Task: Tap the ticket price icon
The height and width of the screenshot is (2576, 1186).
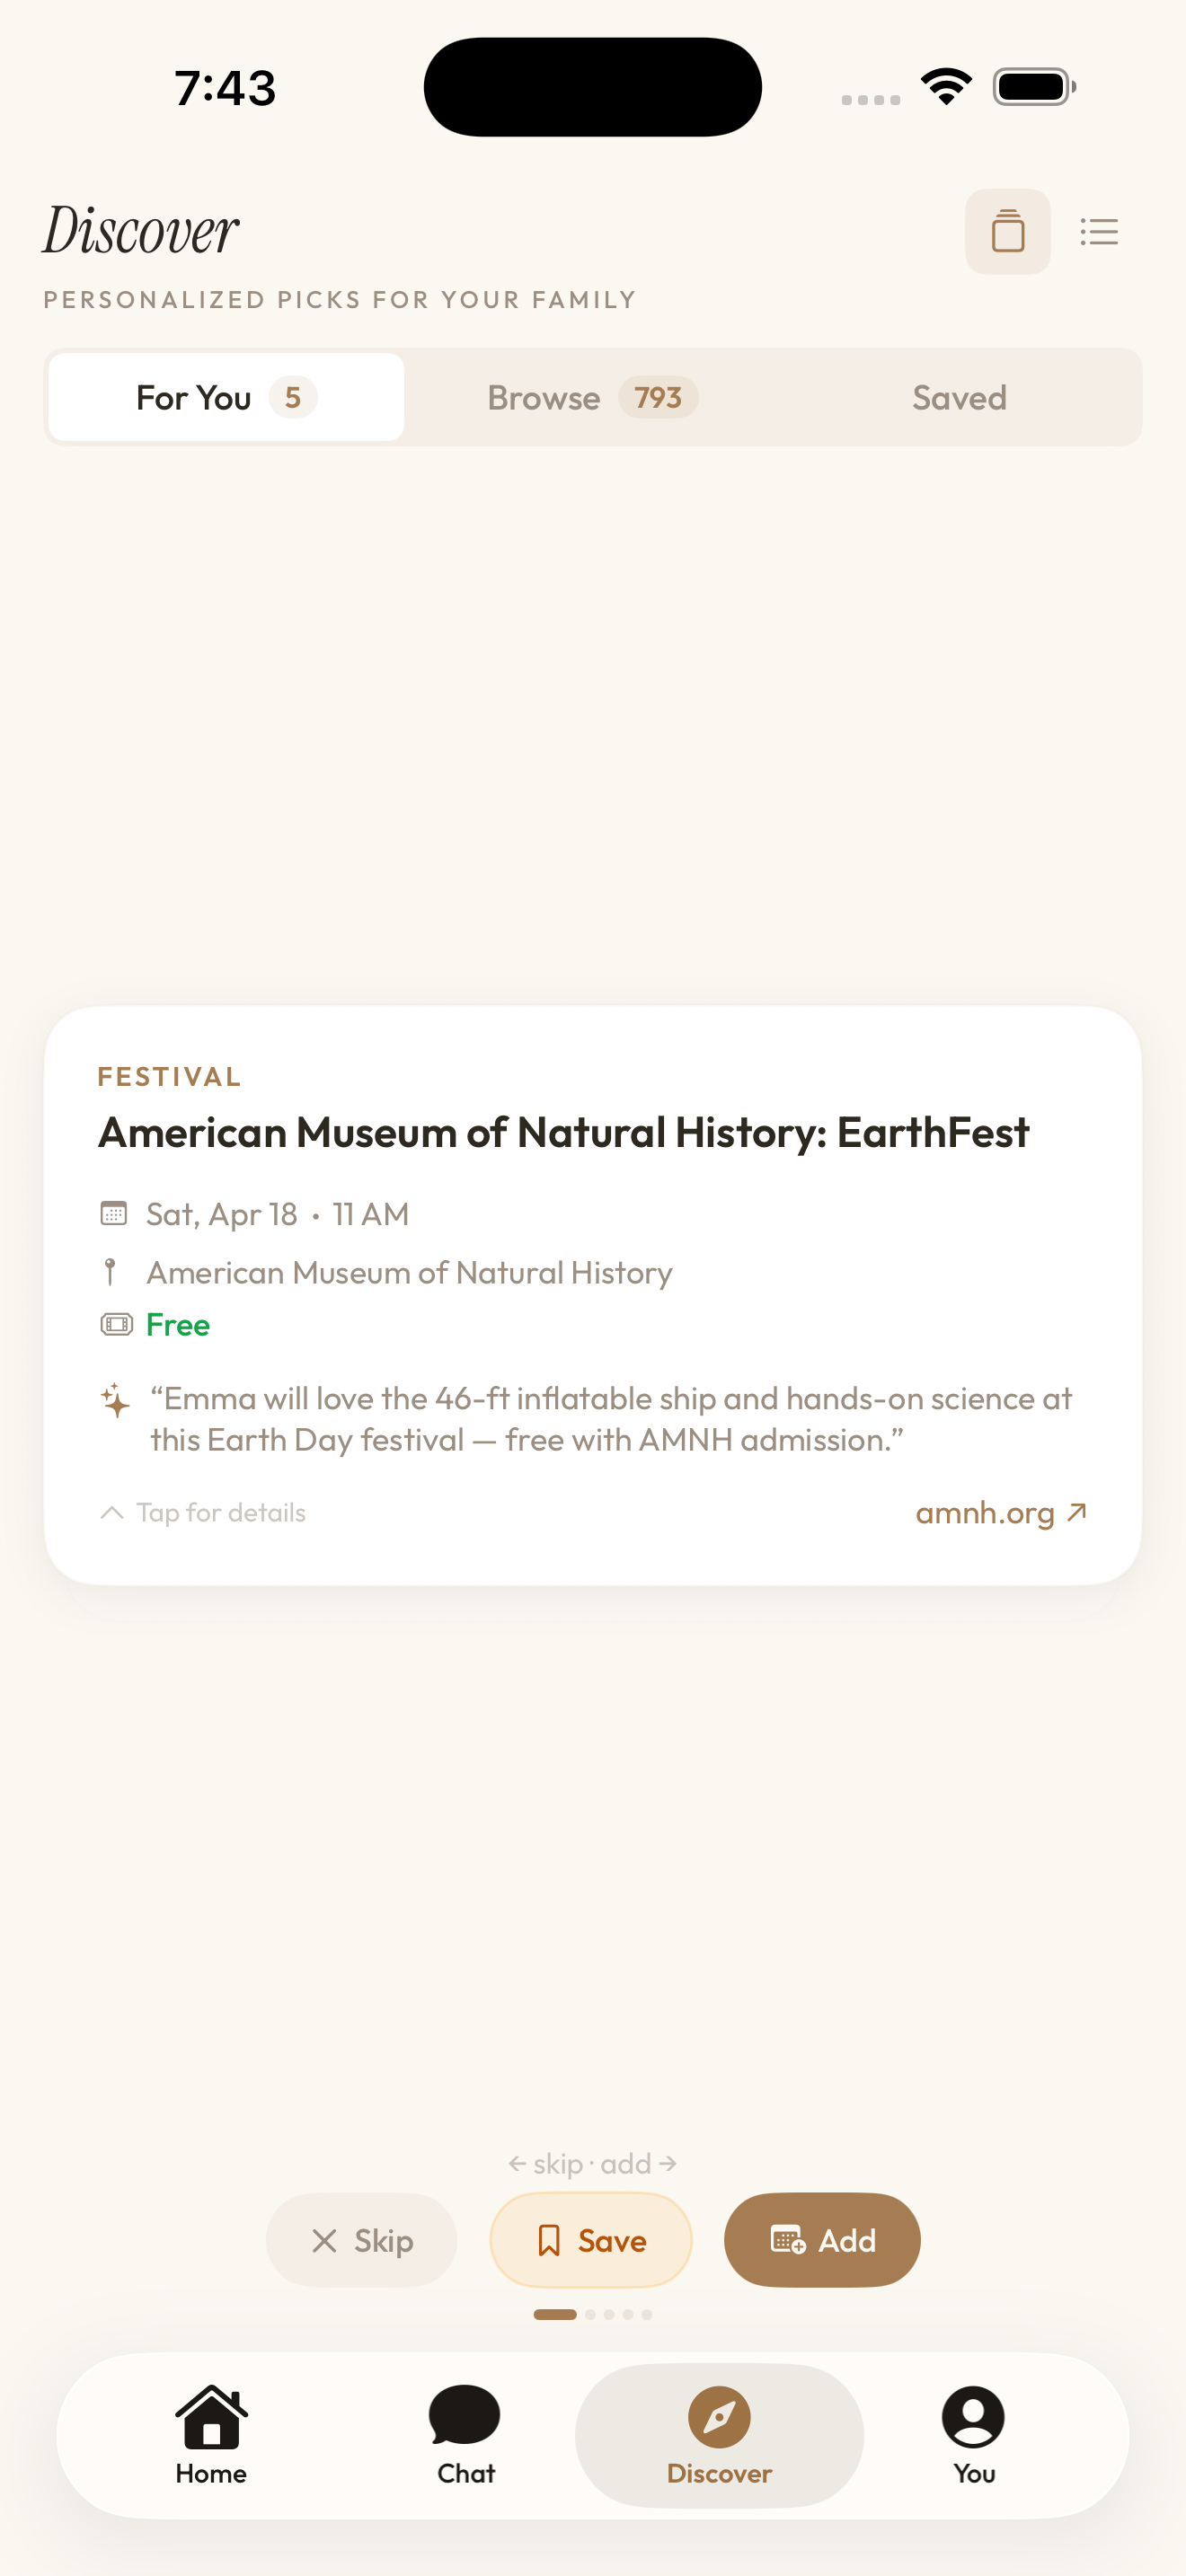Action: coord(116,1325)
